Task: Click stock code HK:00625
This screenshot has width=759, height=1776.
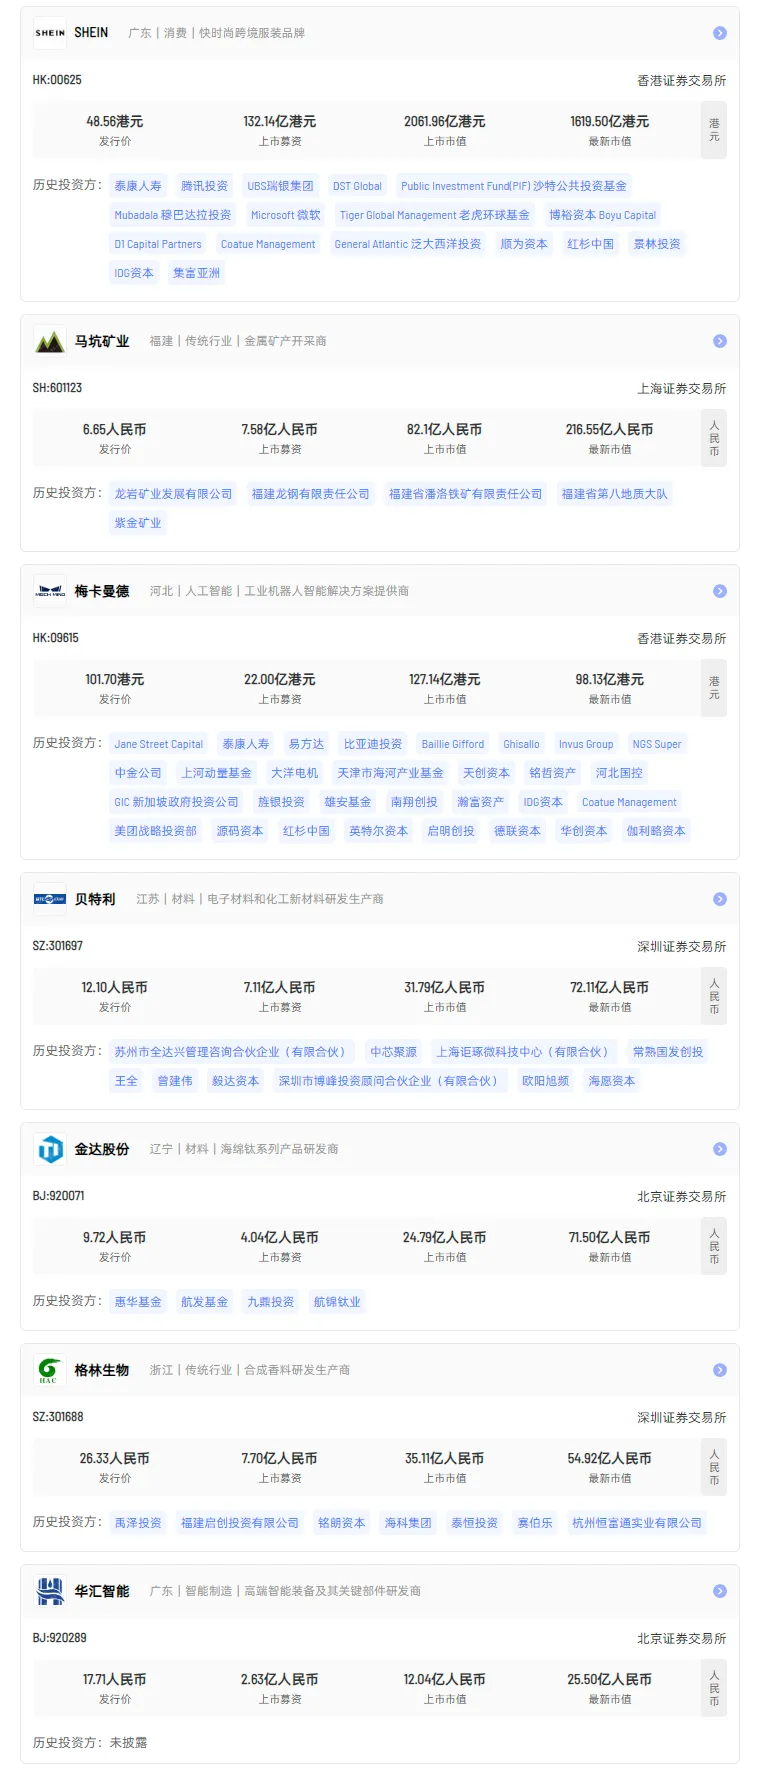Action: pyautogui.click(x=57, y=80)
